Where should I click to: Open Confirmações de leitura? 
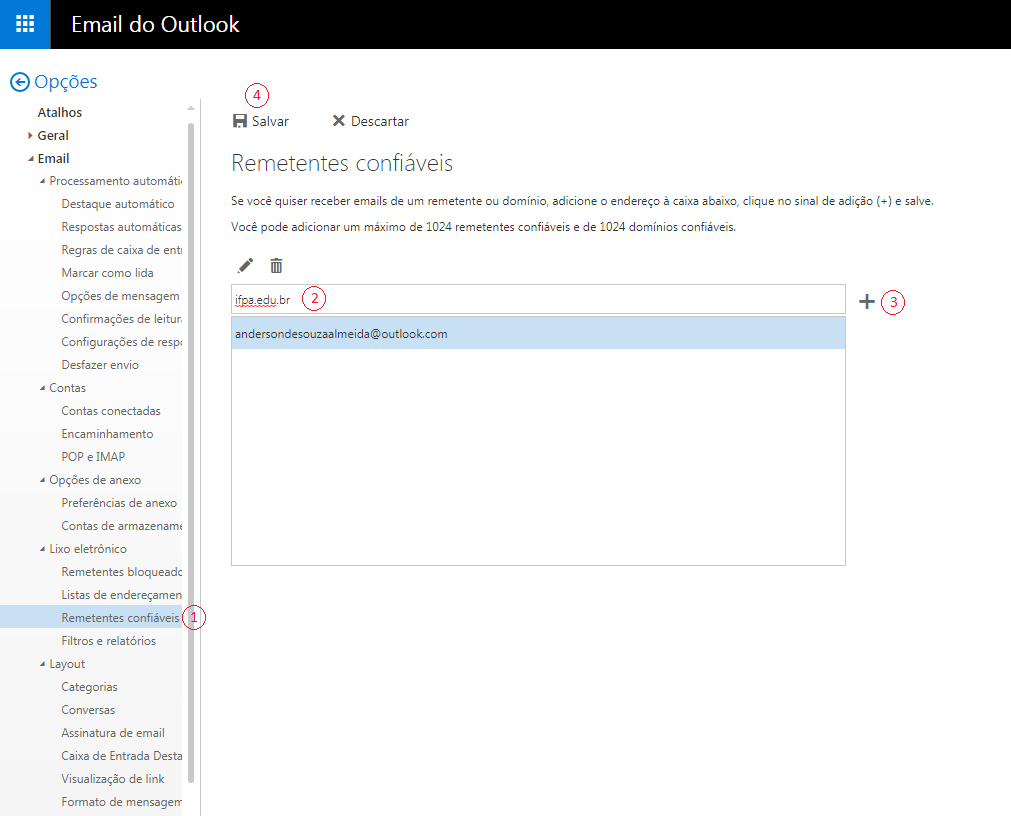(x=121, y=319)
